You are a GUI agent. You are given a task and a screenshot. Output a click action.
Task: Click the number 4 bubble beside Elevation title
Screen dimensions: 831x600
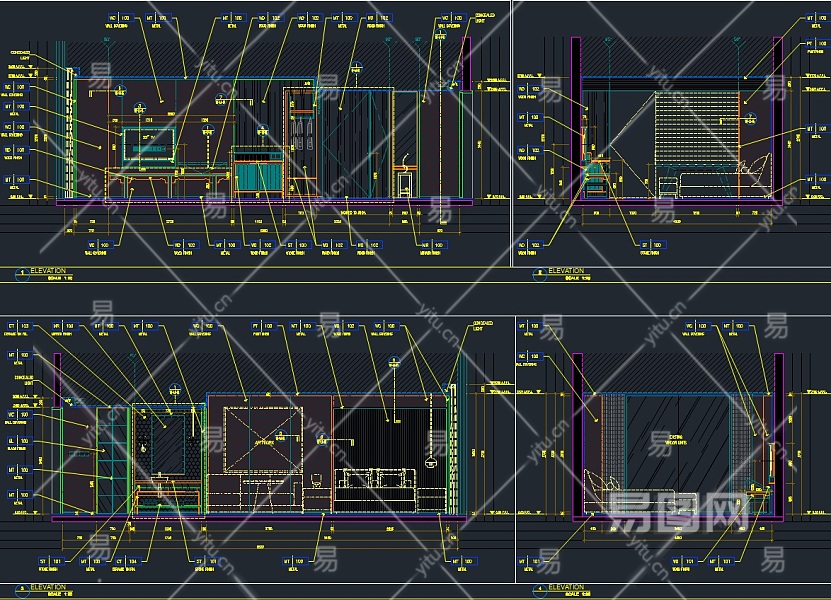[540, 590]
